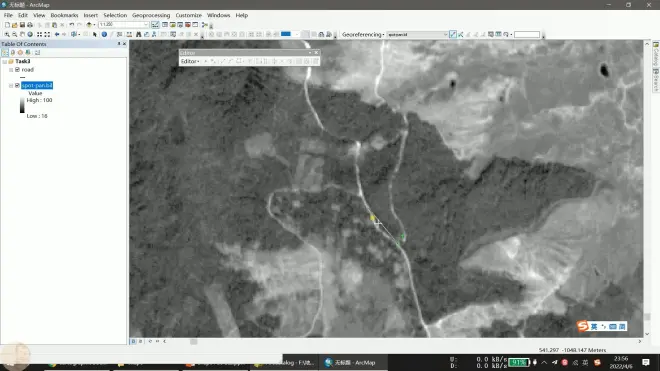Collapse the road layer entry
The image size is (660, 371).
pyautogui.click(x=11, y=70)
